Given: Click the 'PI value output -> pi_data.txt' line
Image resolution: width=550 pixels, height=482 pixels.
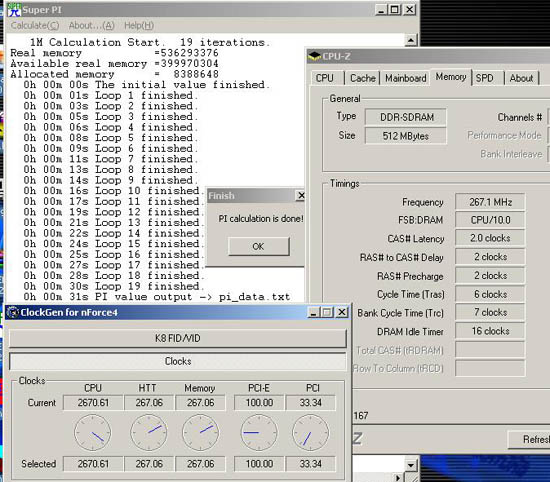Looking at the screenshot, I should coord(157,297).
